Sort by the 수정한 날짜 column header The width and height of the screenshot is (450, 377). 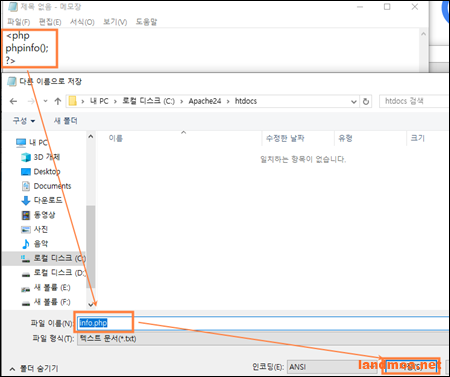pyautogui.click(x=285, y=138)
